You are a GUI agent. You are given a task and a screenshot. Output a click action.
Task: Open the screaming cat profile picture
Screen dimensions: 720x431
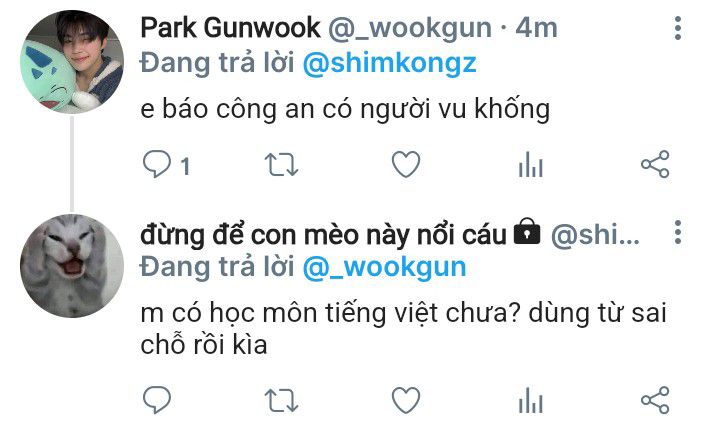72,266
